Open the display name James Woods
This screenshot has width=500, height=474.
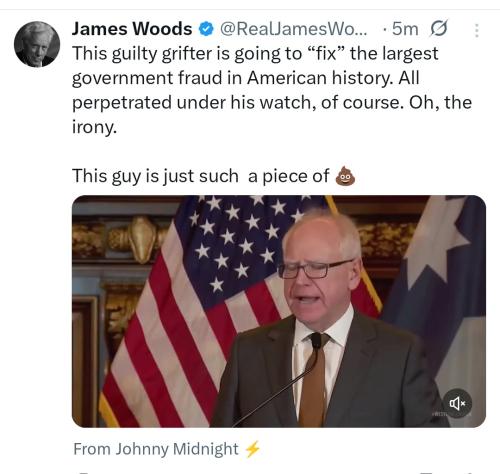(132, 29)
